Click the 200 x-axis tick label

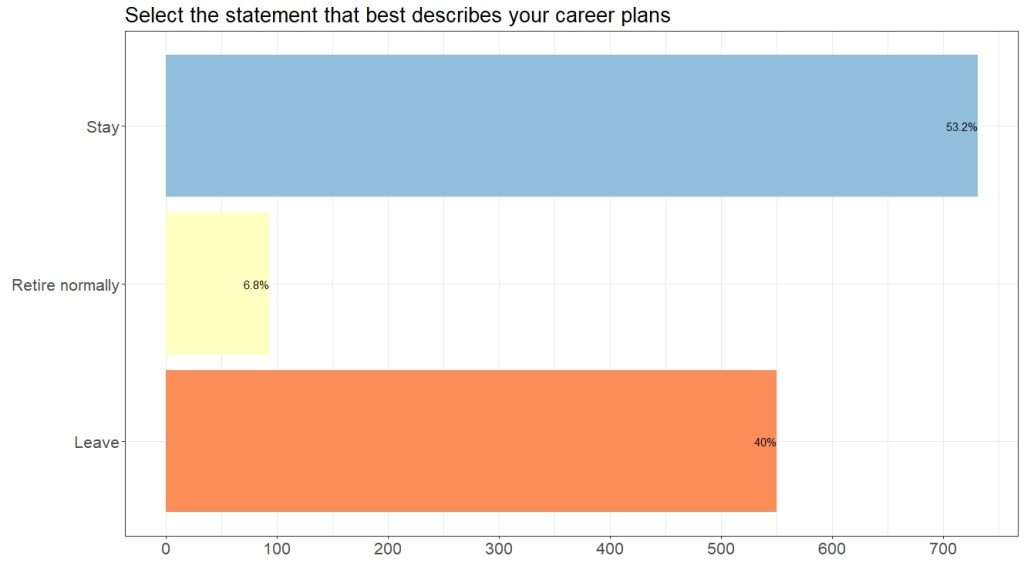point(388,548)
